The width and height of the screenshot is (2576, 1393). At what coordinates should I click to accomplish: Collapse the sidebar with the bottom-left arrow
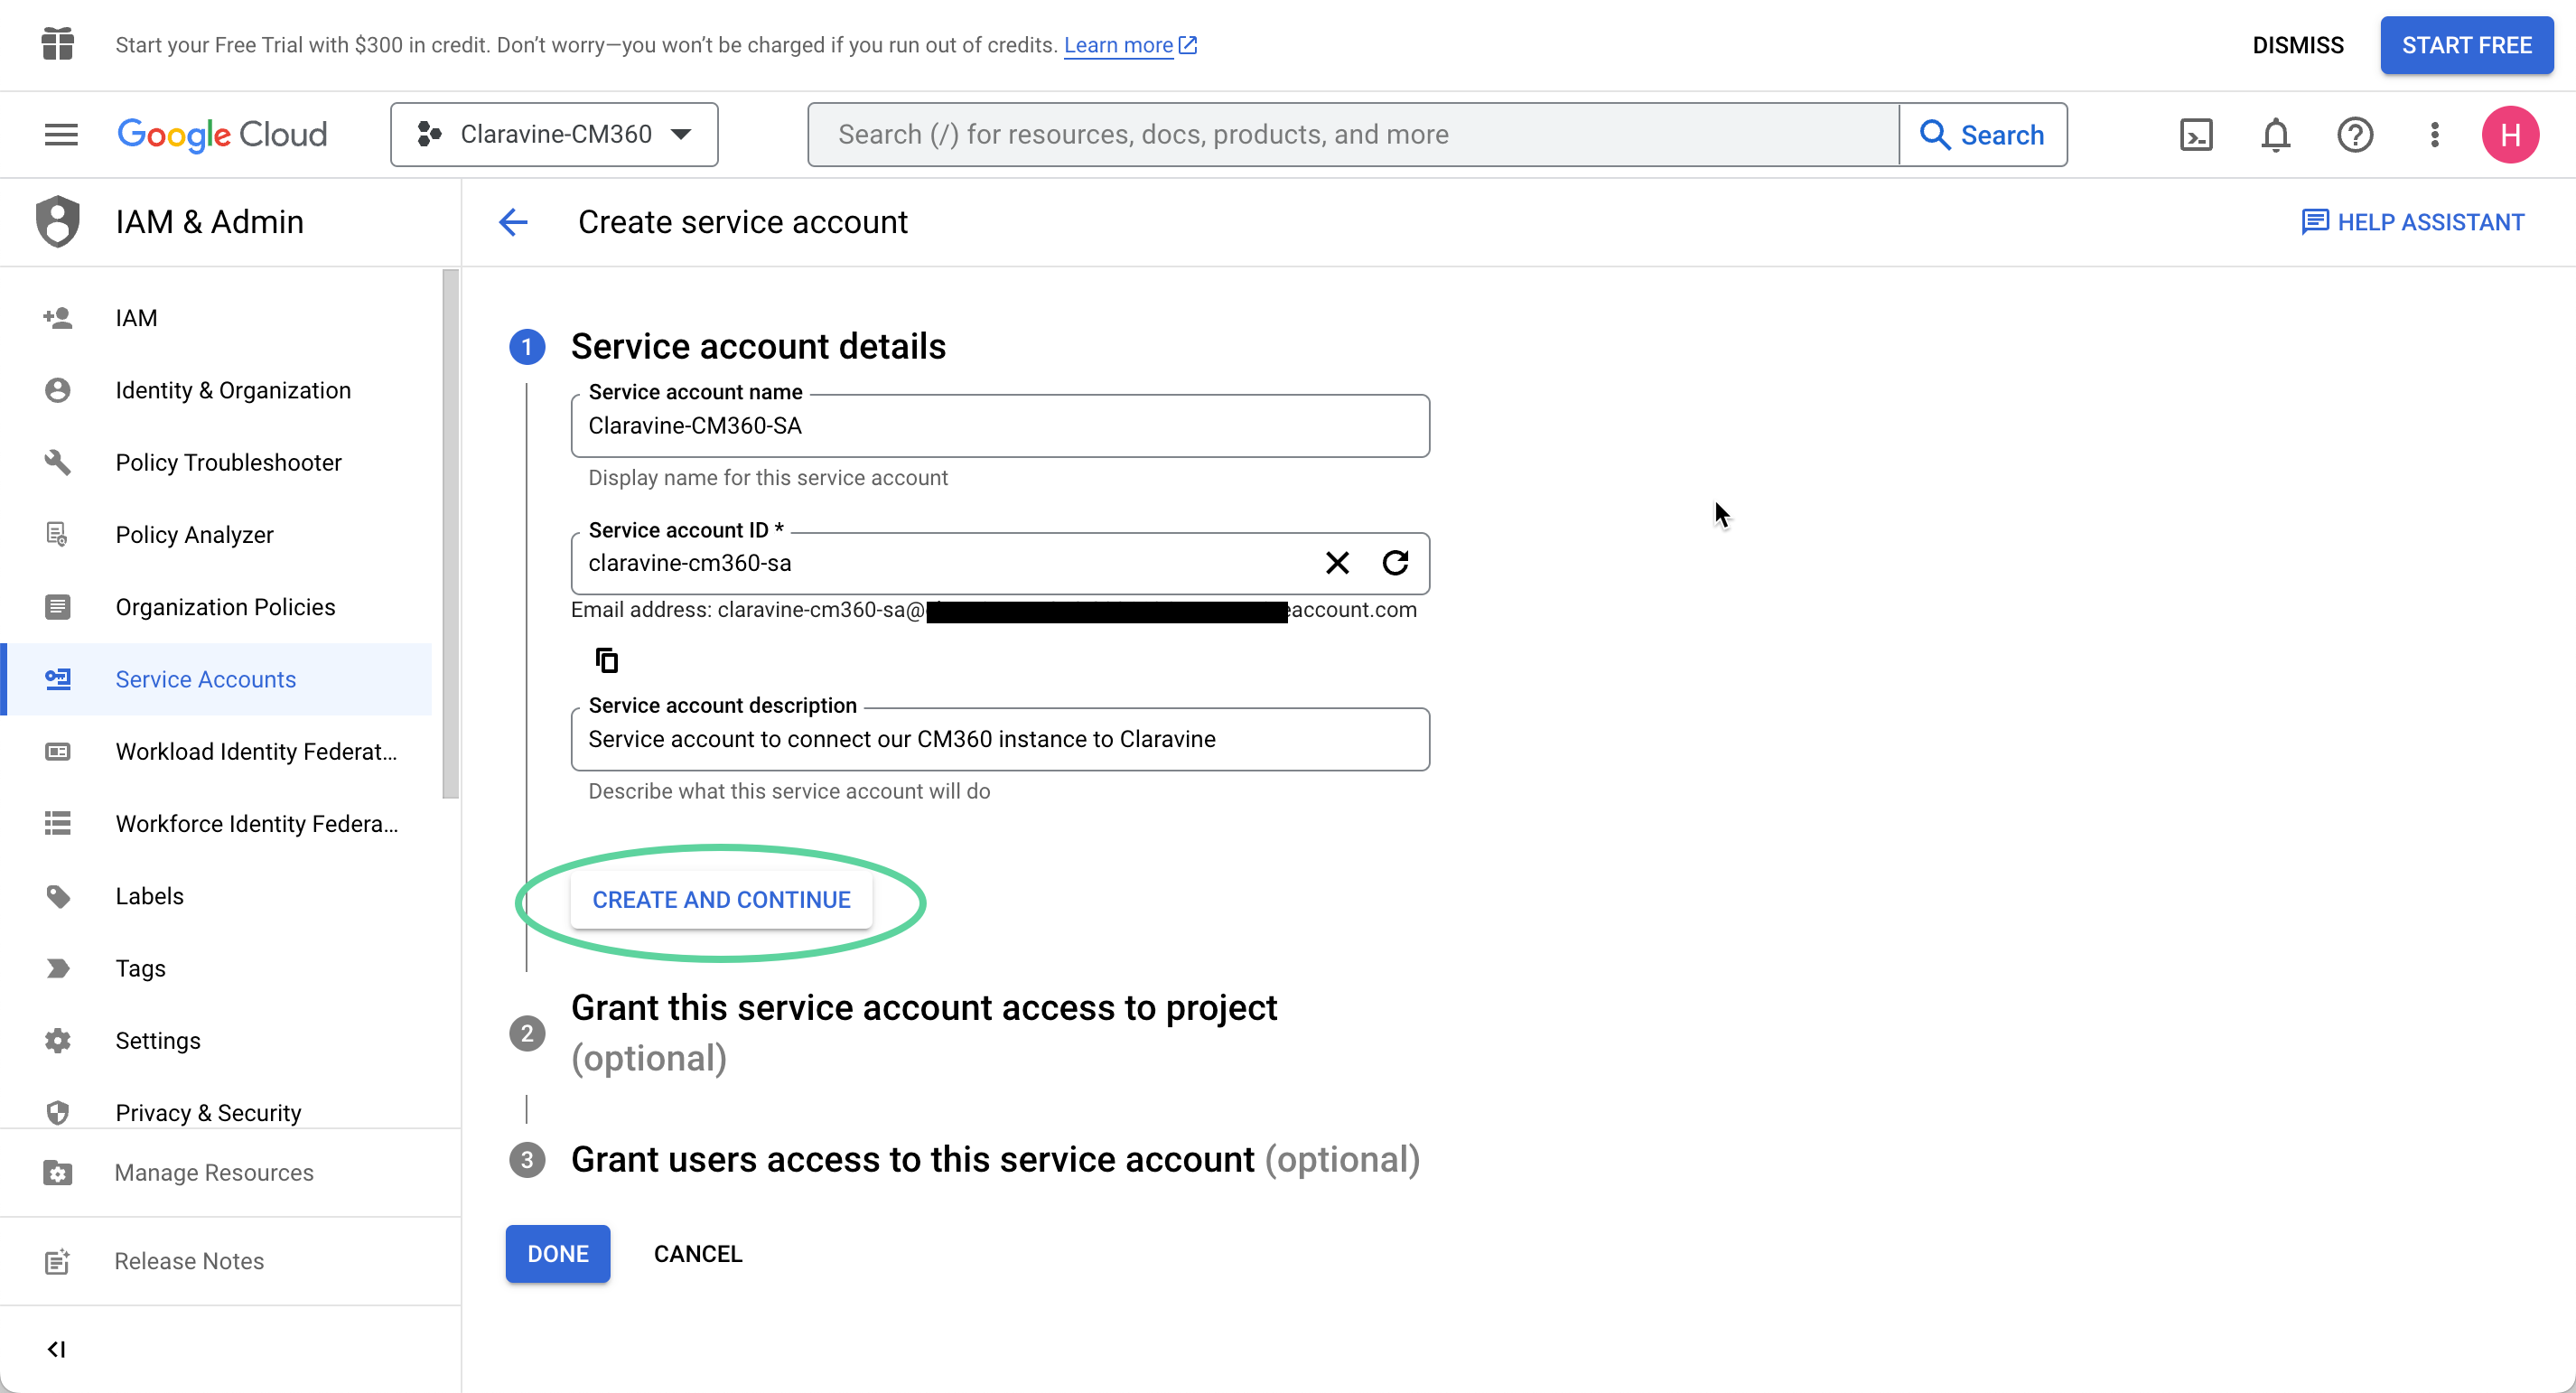pos(56,1348)
